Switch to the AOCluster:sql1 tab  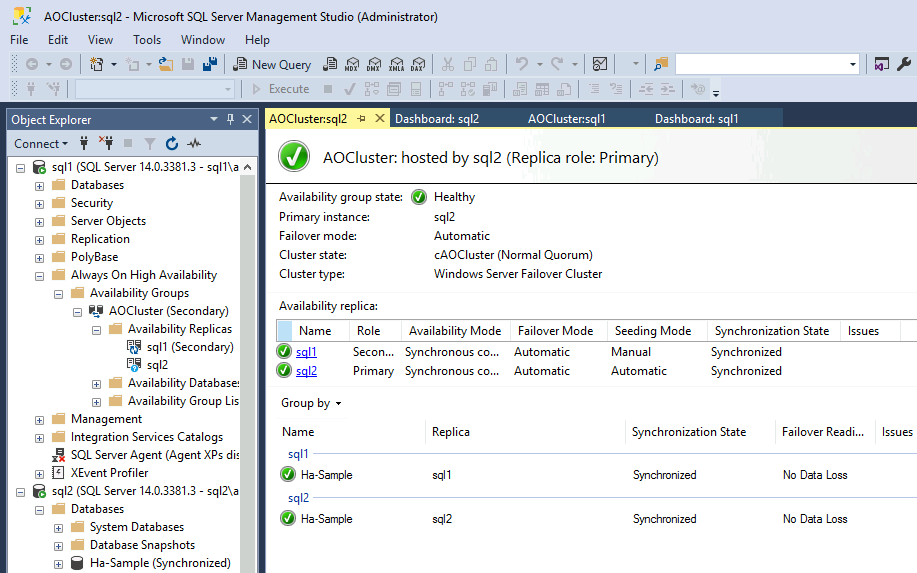[x=566, y=119]
